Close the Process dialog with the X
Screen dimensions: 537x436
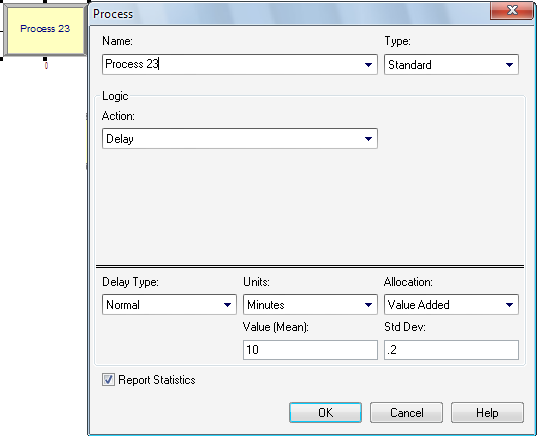click(512, 10)
